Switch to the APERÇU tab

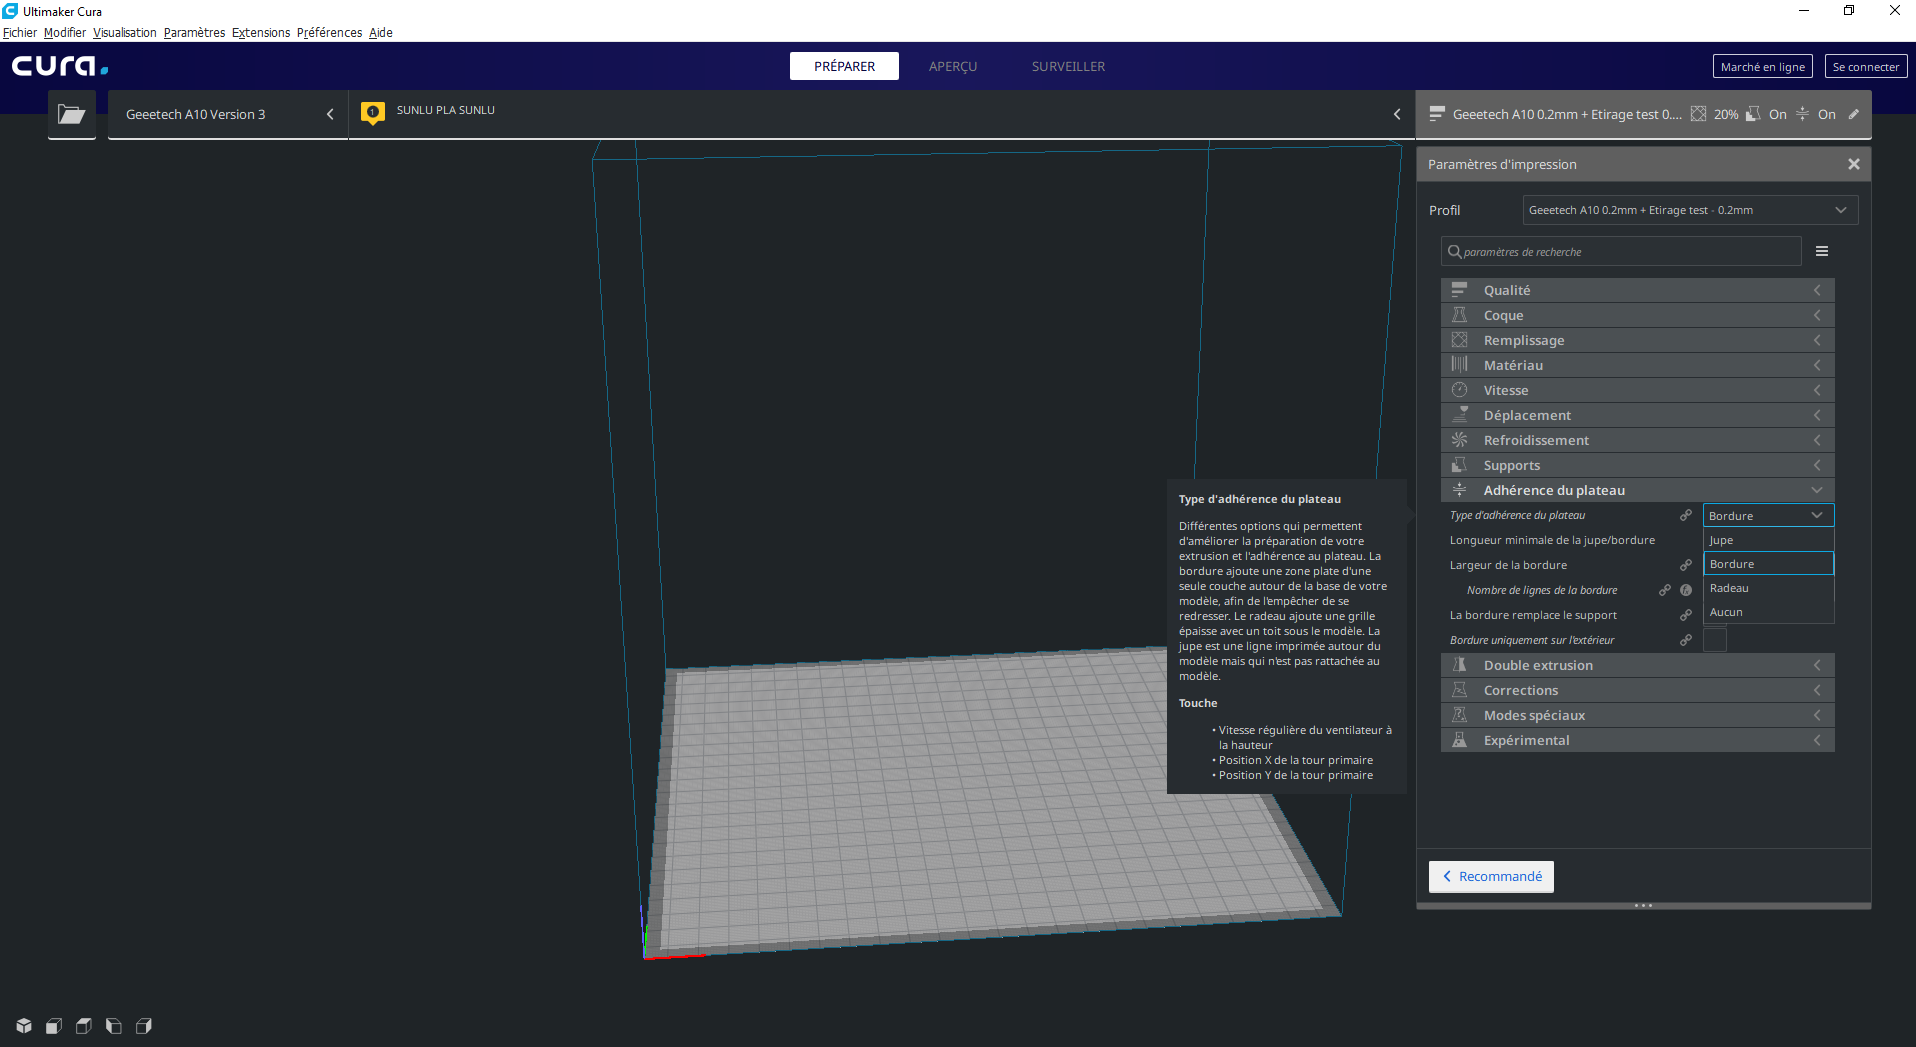[x=952, y=66]
